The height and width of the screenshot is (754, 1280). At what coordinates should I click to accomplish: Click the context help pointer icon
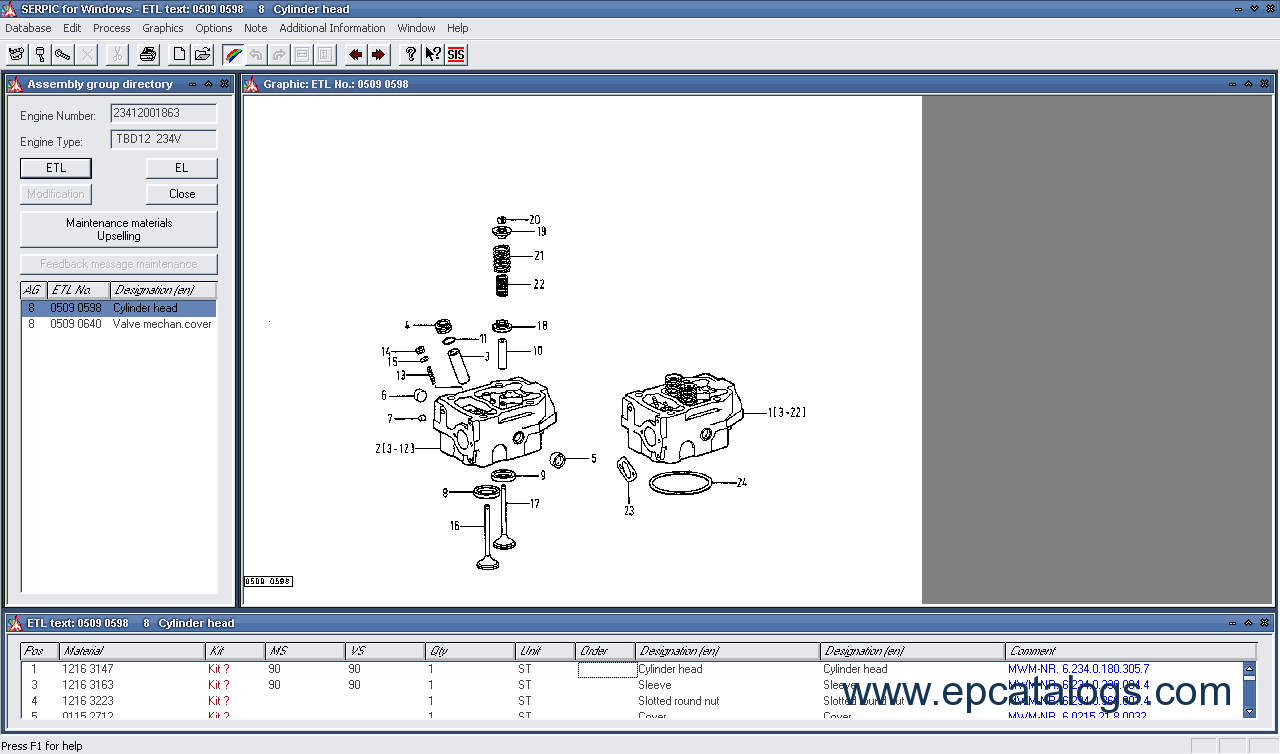[x=433, y=54]
